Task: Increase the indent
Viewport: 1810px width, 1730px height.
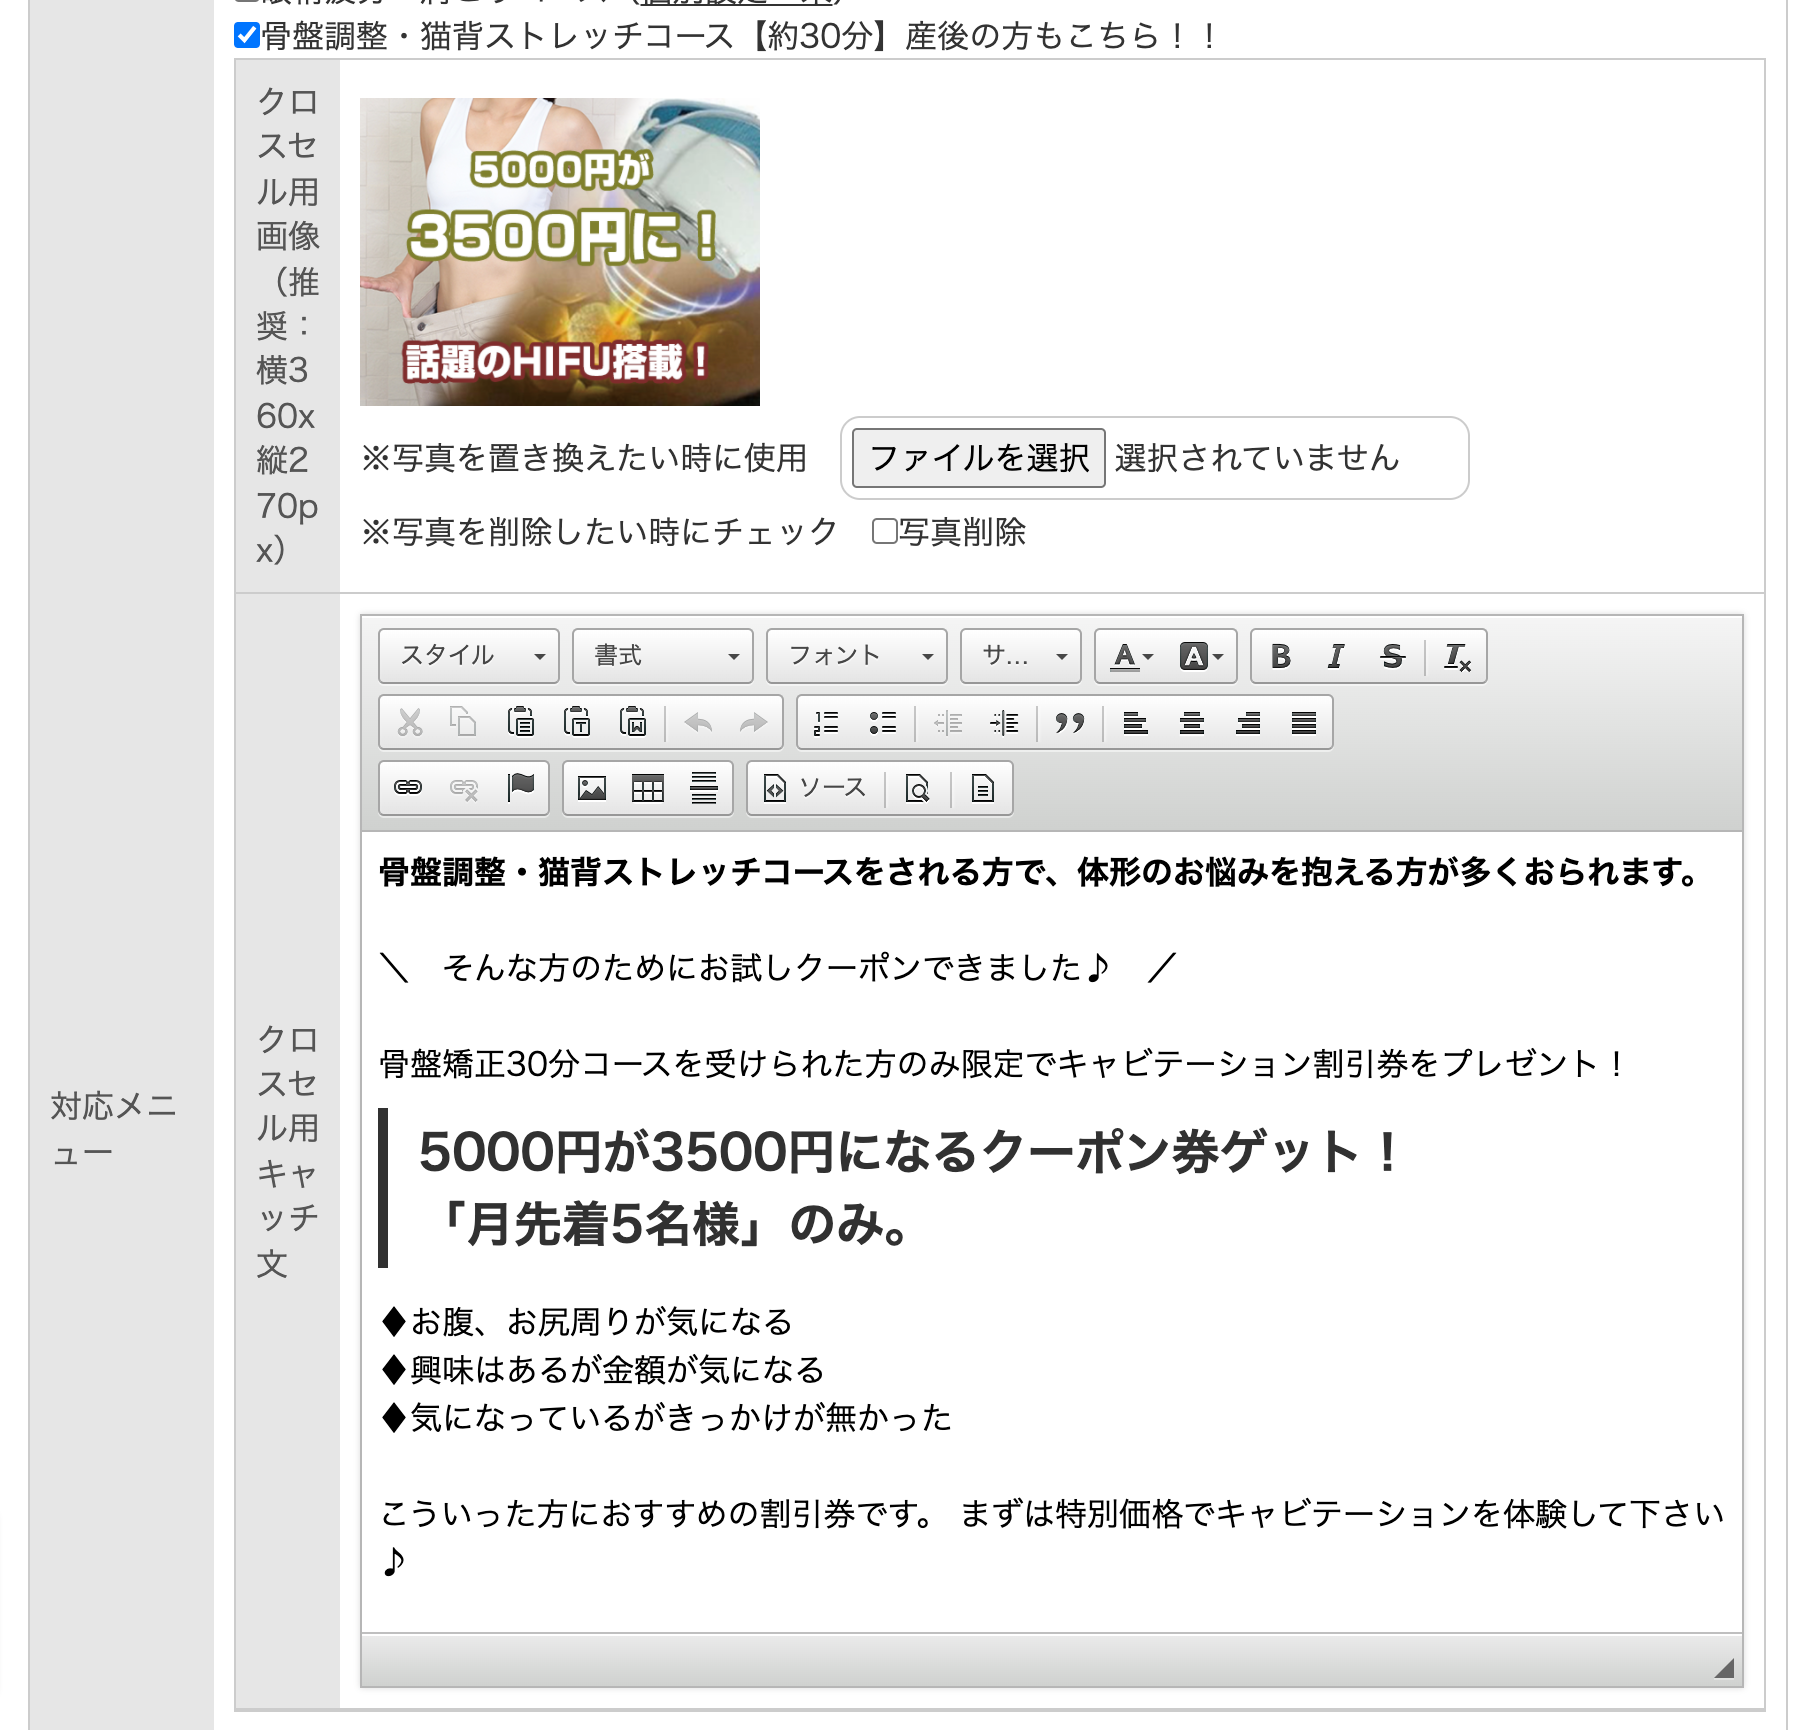Action: pos(1004,722)
